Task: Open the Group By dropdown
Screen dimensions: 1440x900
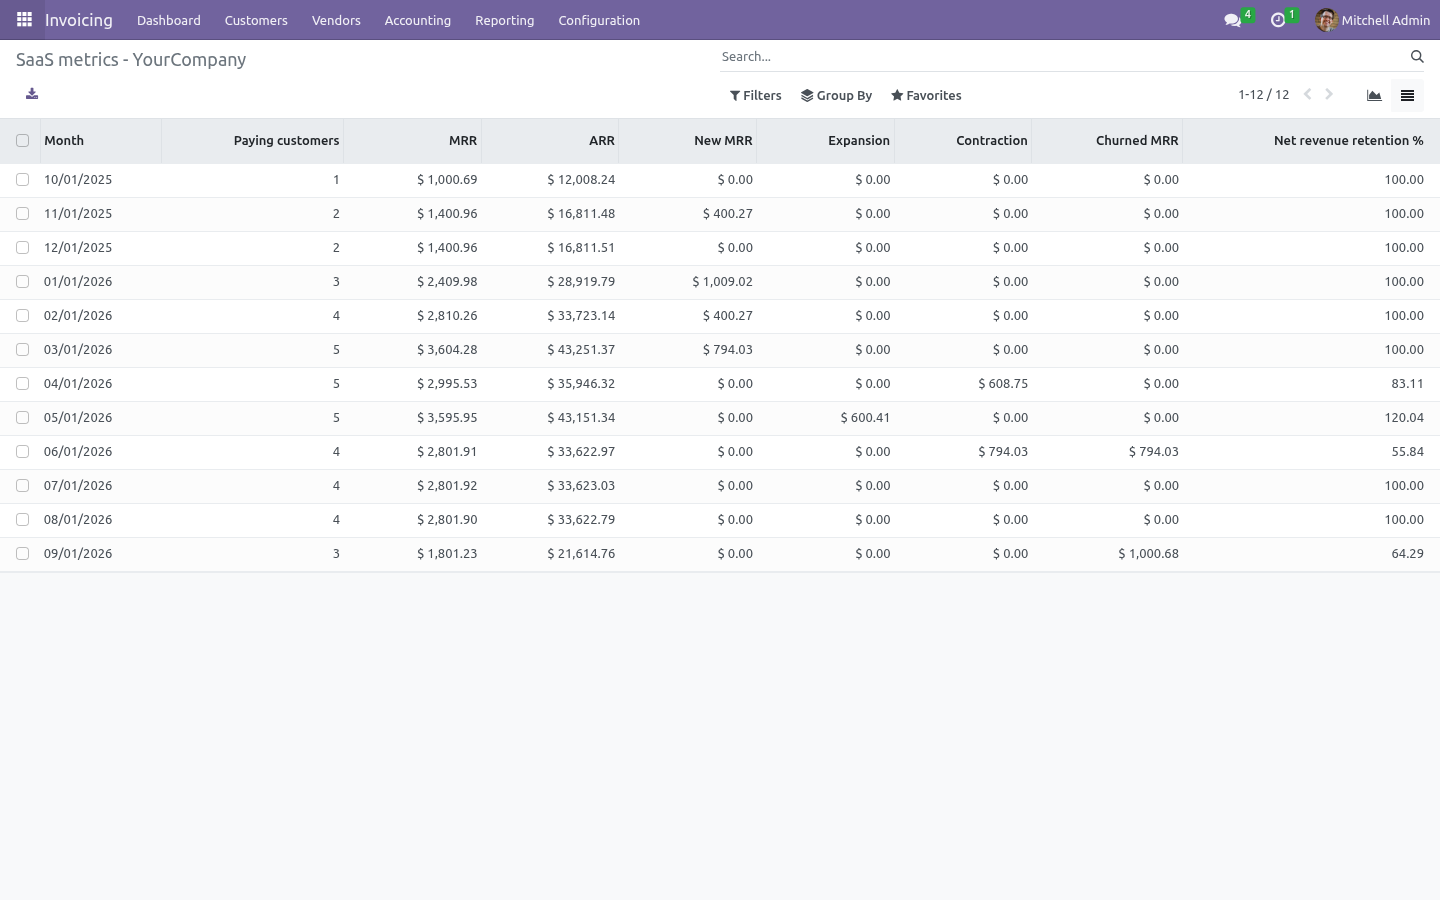Action: pos(837,96)
